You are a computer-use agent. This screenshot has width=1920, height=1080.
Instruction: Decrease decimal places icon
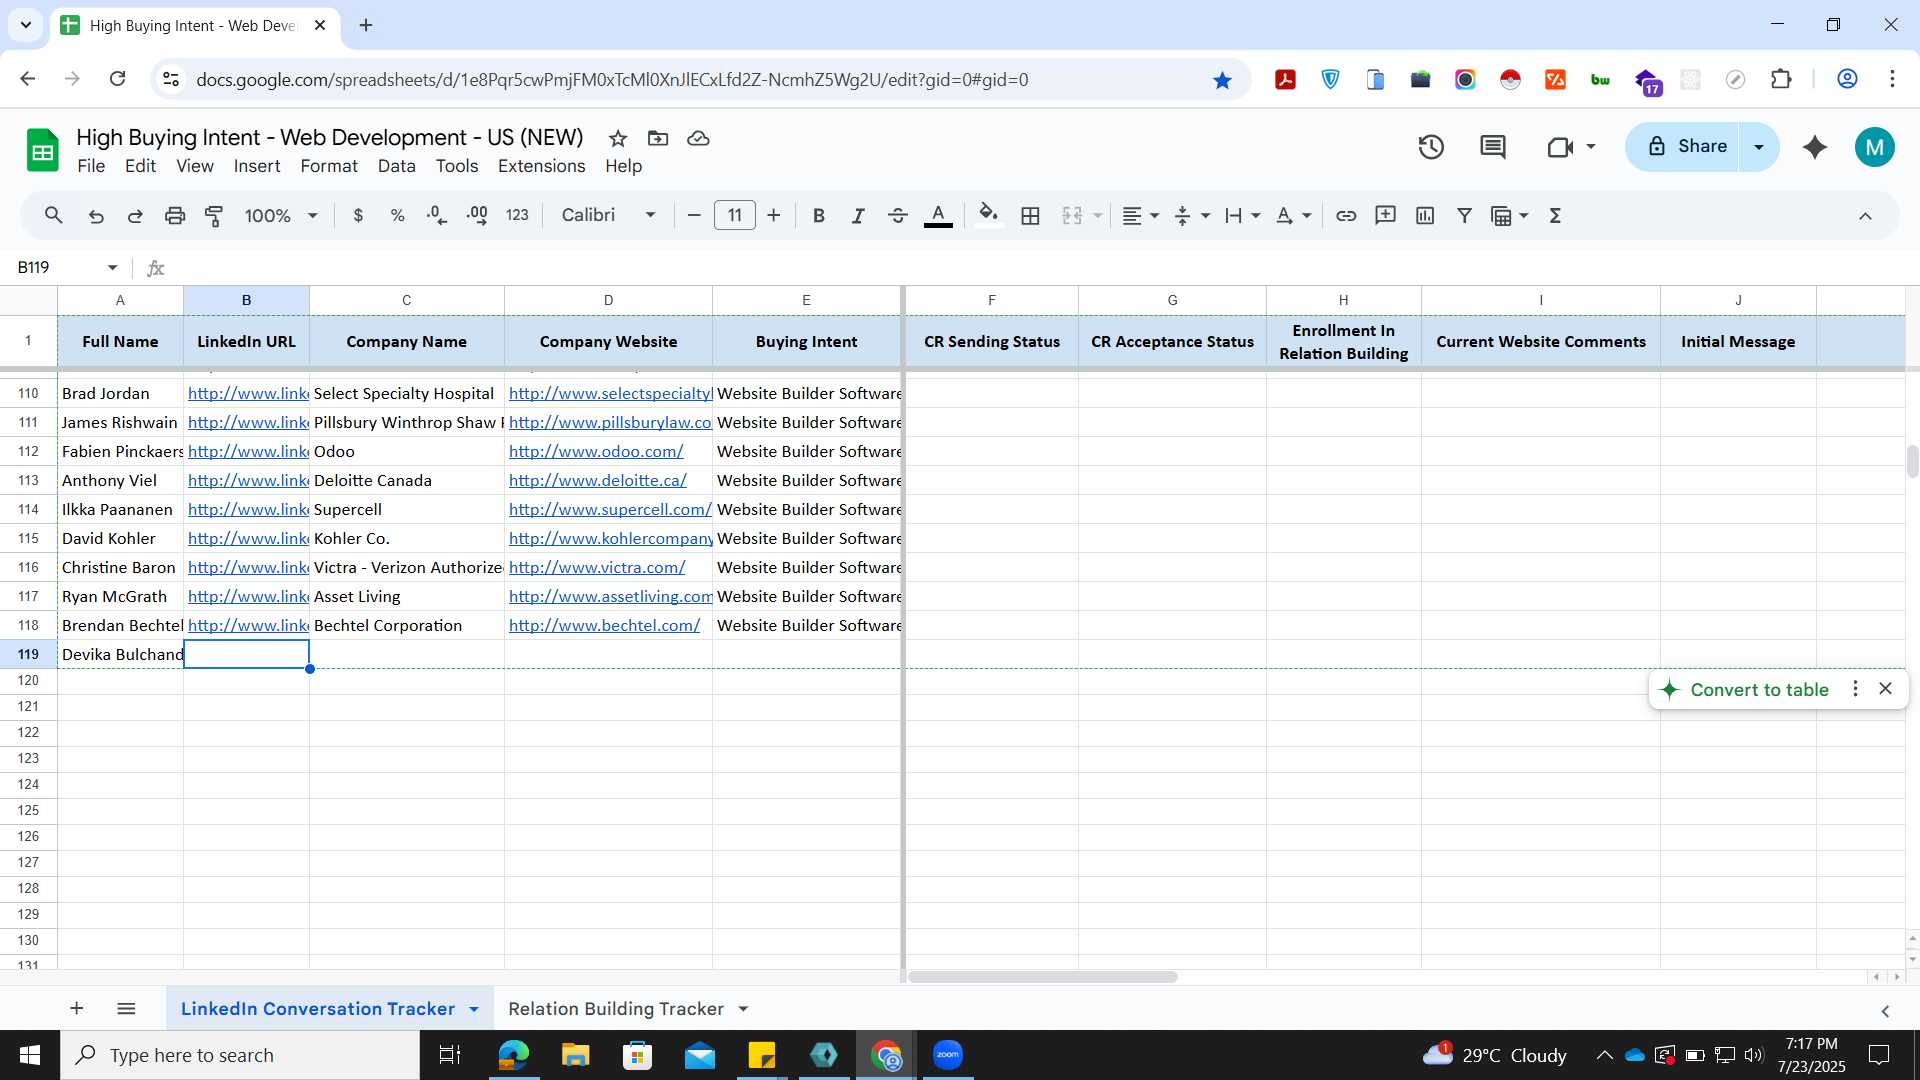pos(437,215)
